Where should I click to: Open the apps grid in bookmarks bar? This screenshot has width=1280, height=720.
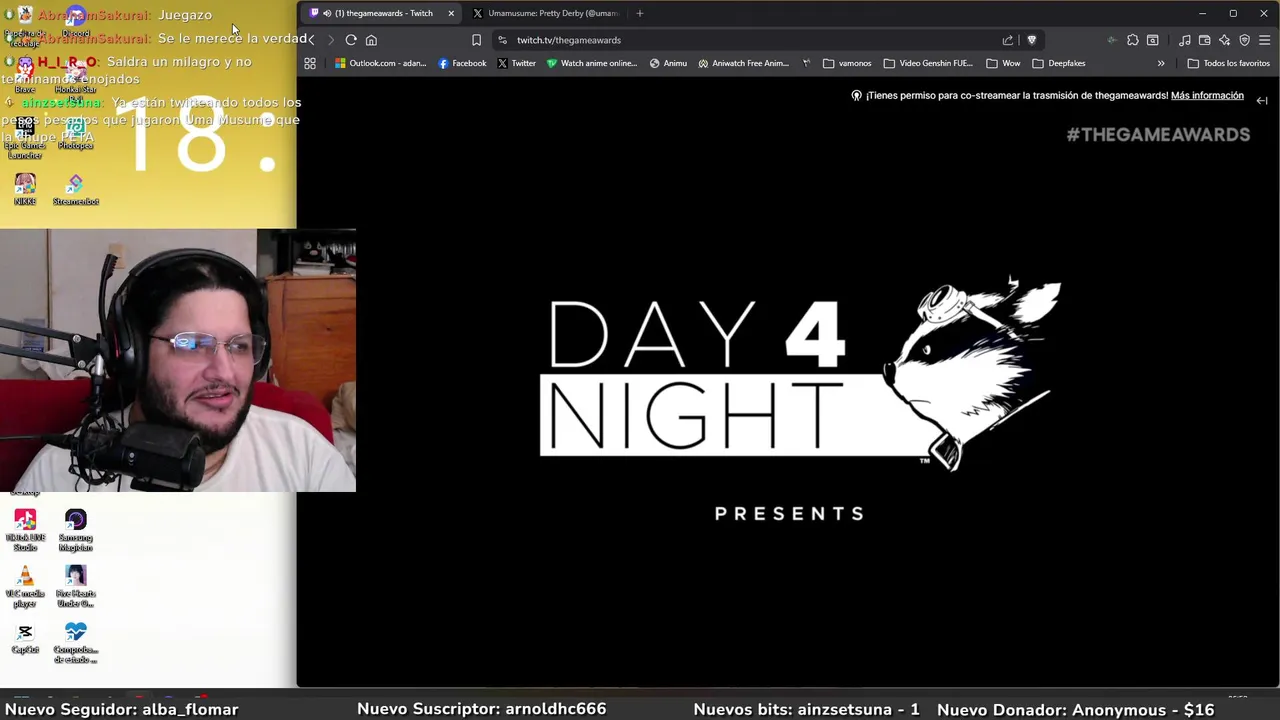(310, 63)
